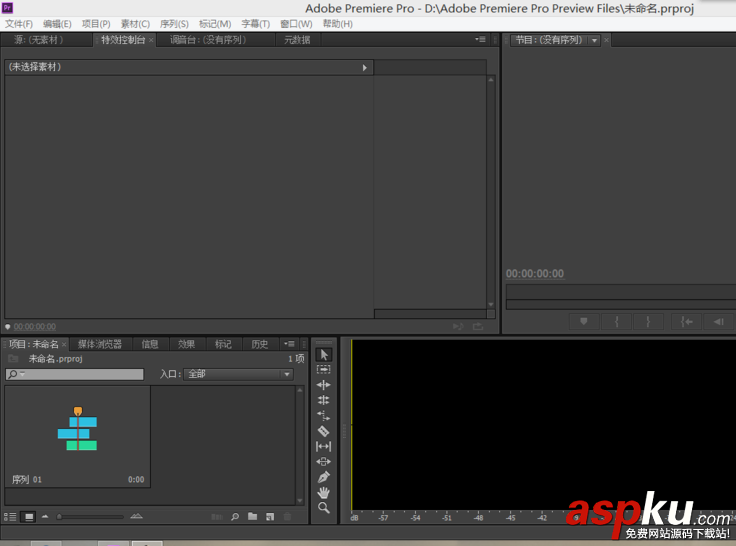The height and width of the screenshot is (546, 736).
Task: Click Automate to Sequence icon
Action: click(216, 517)
